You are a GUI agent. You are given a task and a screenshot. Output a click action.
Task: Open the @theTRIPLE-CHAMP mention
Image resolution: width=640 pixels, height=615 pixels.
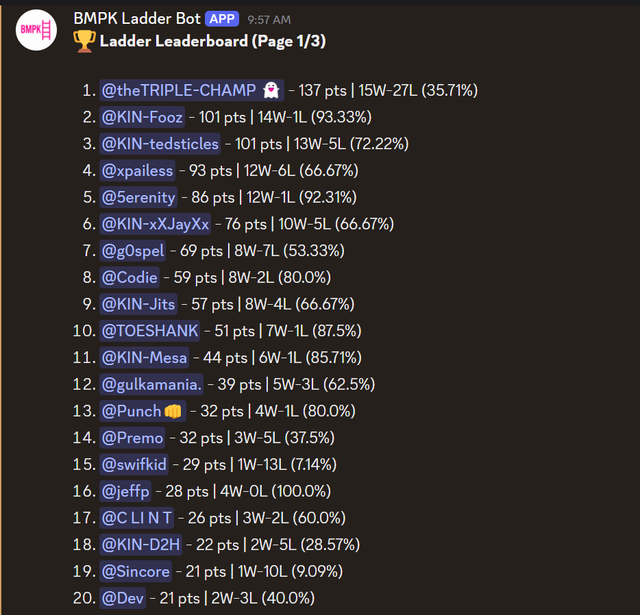[x=192, y=90]
